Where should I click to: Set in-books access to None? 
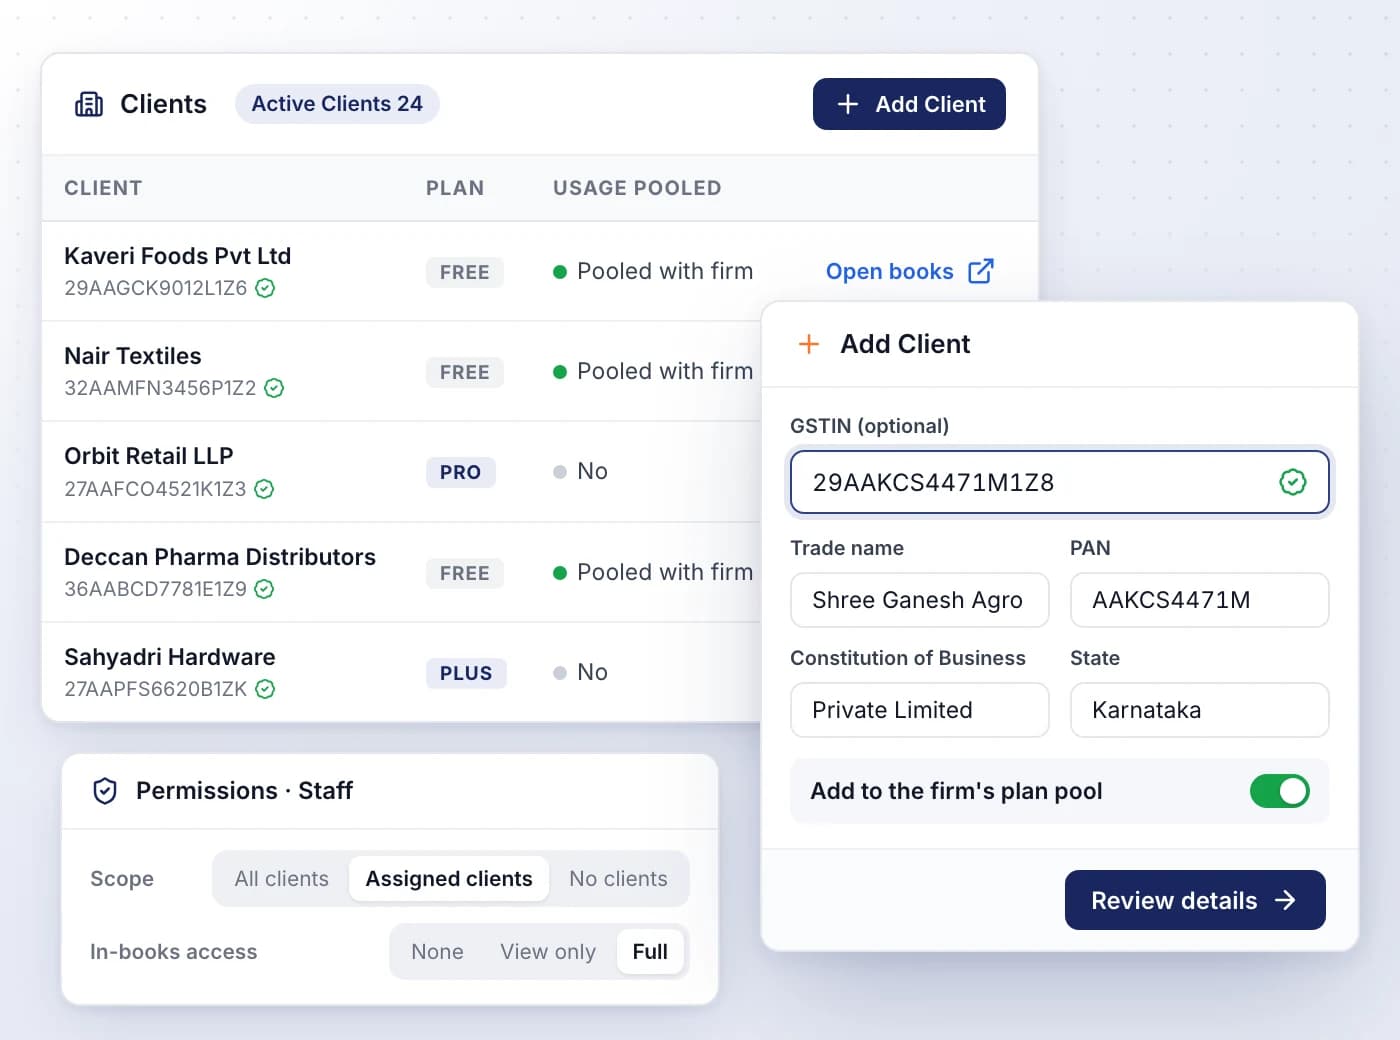(x=437, y=952)
